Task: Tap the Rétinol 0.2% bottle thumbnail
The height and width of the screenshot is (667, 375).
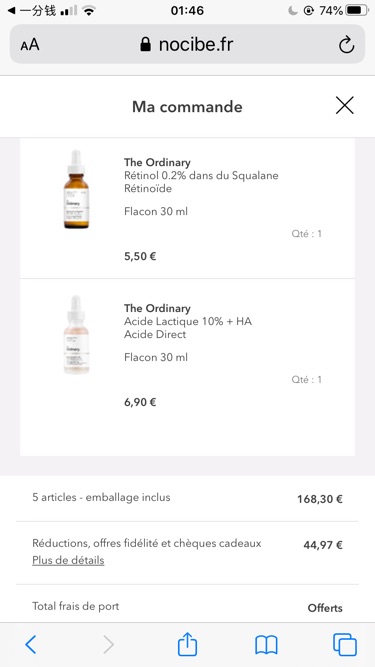Action: (x=76, y=189)
